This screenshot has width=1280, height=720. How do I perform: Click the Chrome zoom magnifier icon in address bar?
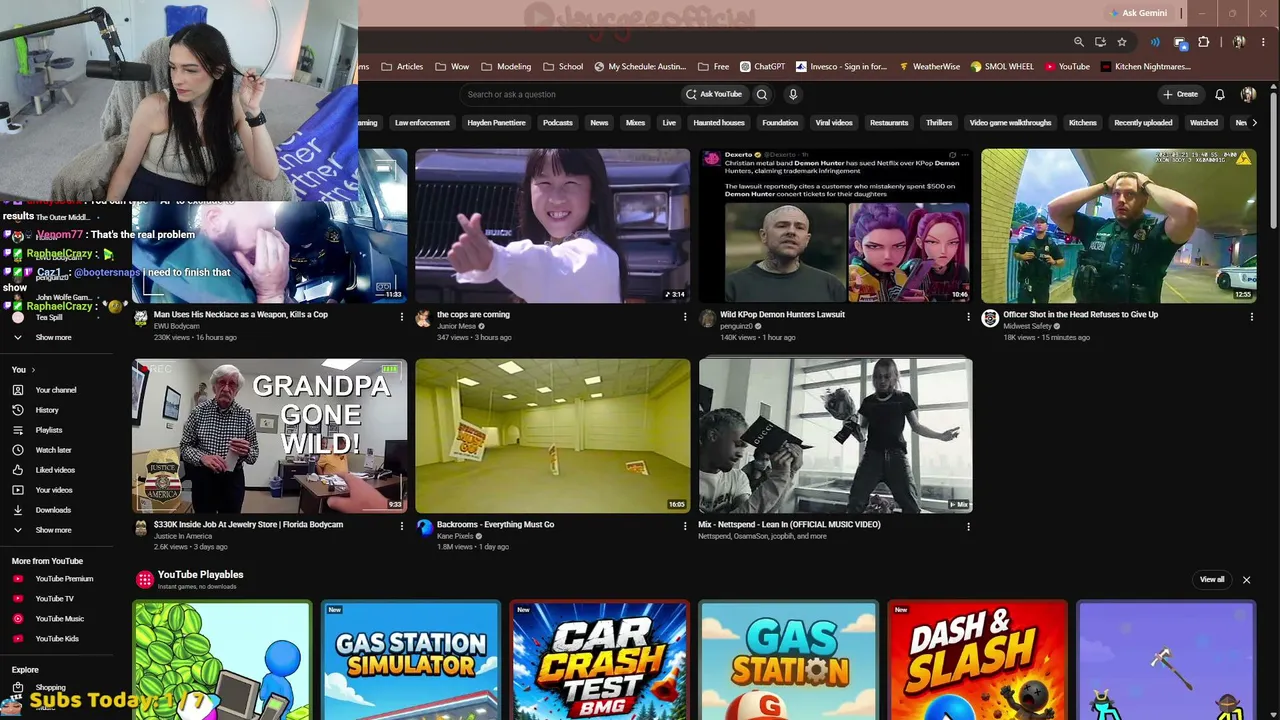(x=1079, y=42)
